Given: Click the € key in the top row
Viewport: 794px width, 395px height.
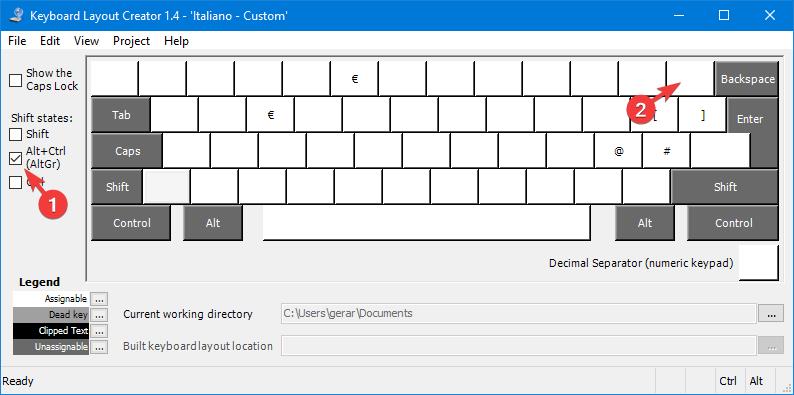Looking at the screenshot, I should (x=354, y=79).
